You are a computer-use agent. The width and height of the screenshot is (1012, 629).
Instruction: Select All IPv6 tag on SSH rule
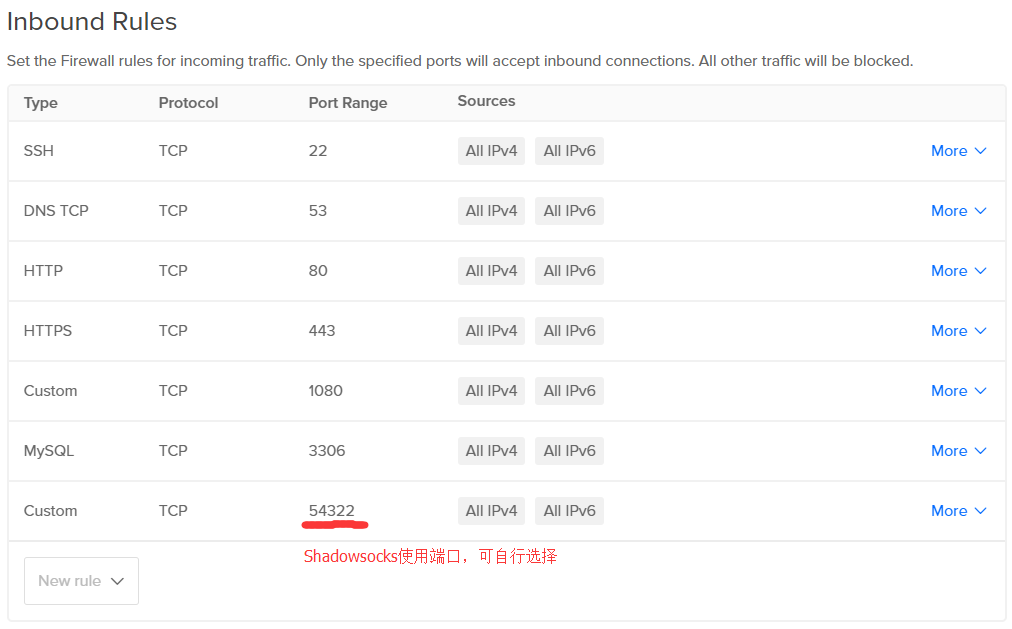tap(569, 151)
